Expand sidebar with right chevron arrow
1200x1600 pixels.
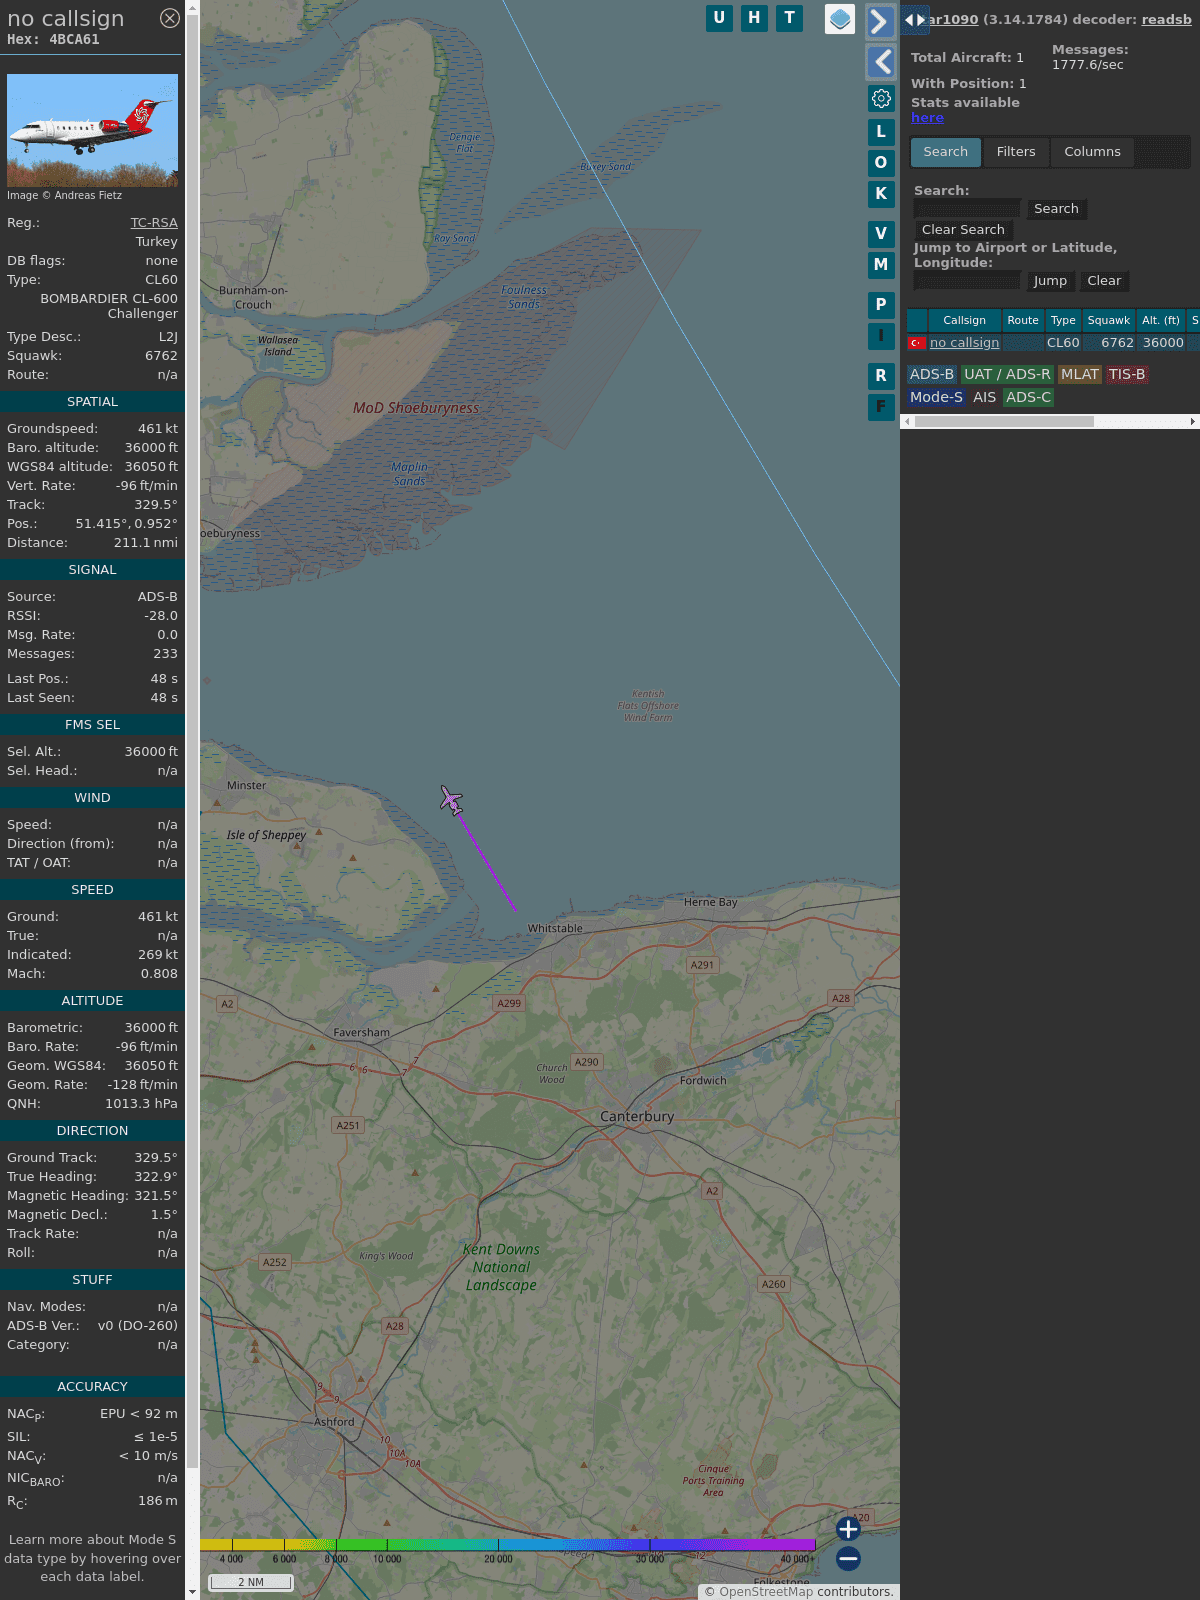(x=880, y=22)
